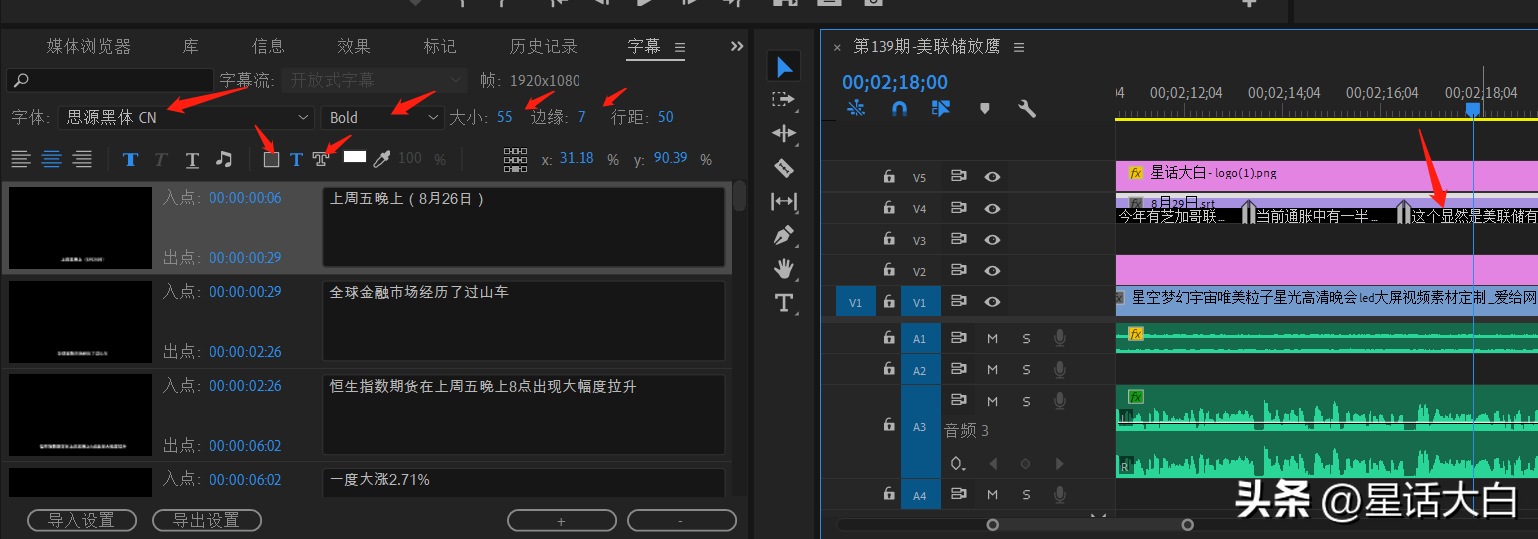The width and height of the screenshot is (1538, 539).
Task: Click the white caption color swatch
Action: tap(355, 157)
